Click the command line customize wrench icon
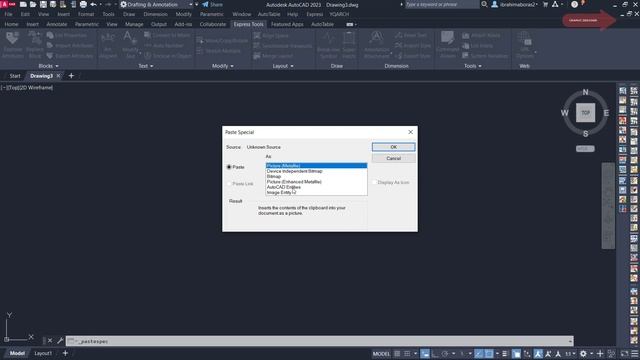Viewport: 640px width, 360px height. pyautogui.click(x=60, y=340)
